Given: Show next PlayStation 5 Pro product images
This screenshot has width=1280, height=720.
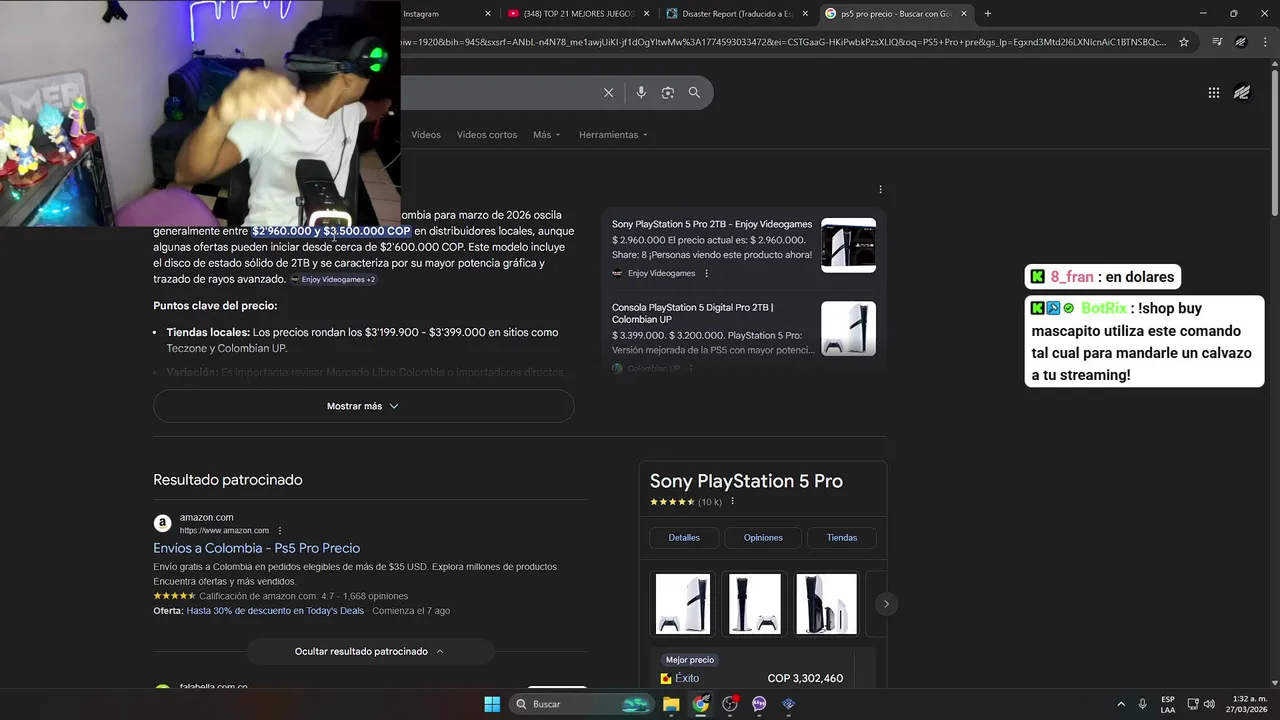Looking at the screenshot, I should click(x=886, y=604).
